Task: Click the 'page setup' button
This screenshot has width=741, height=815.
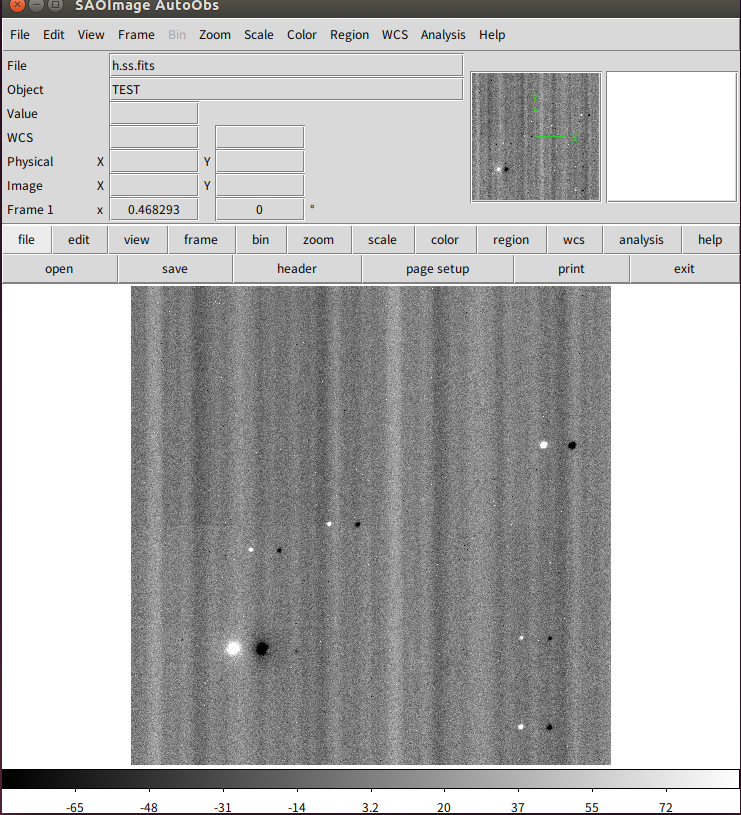Action: (438, 269)
